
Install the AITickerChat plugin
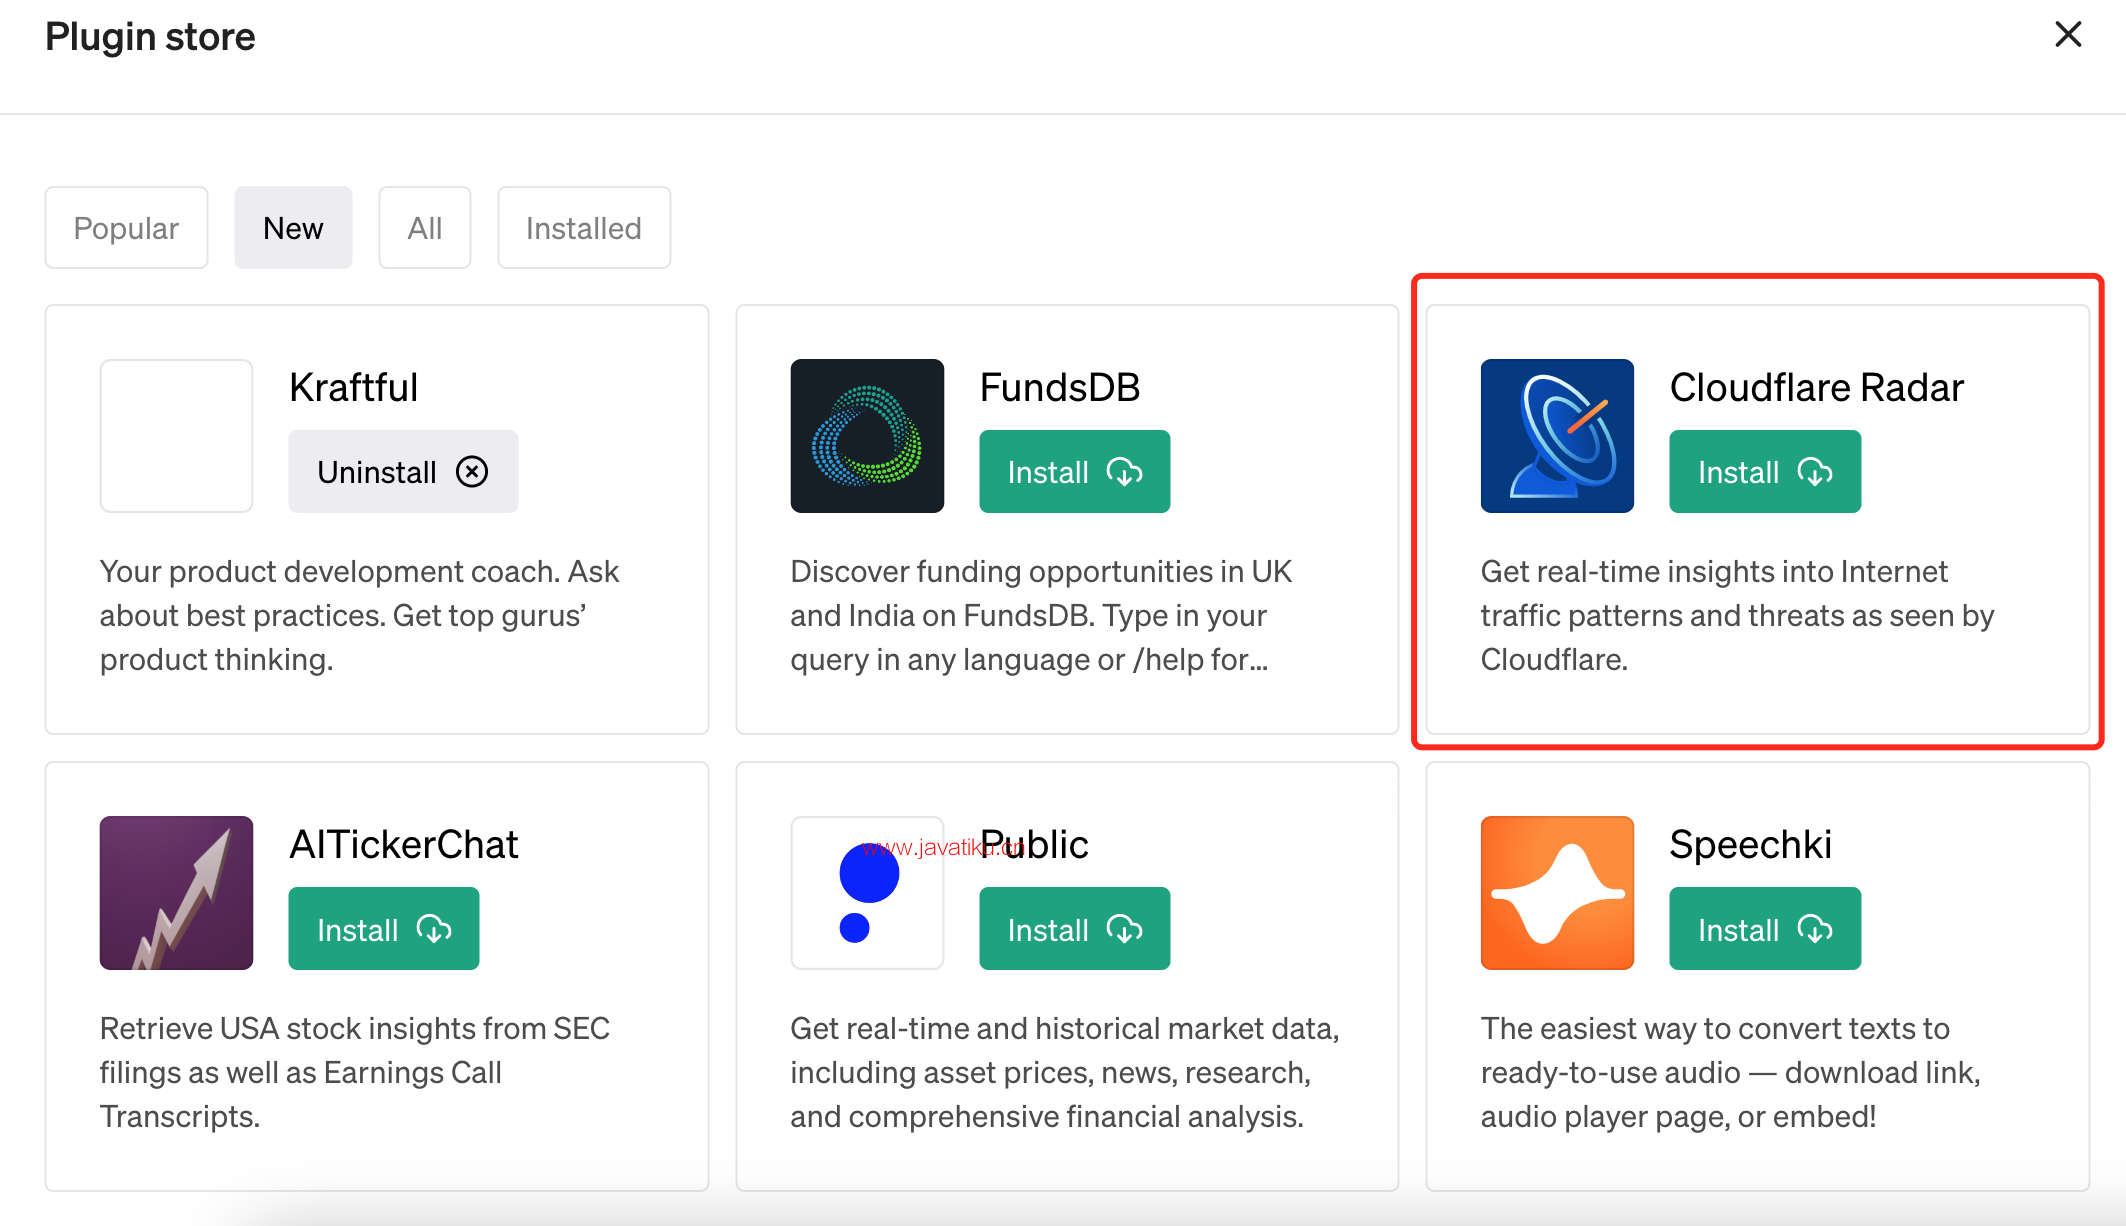coord(384,929)
